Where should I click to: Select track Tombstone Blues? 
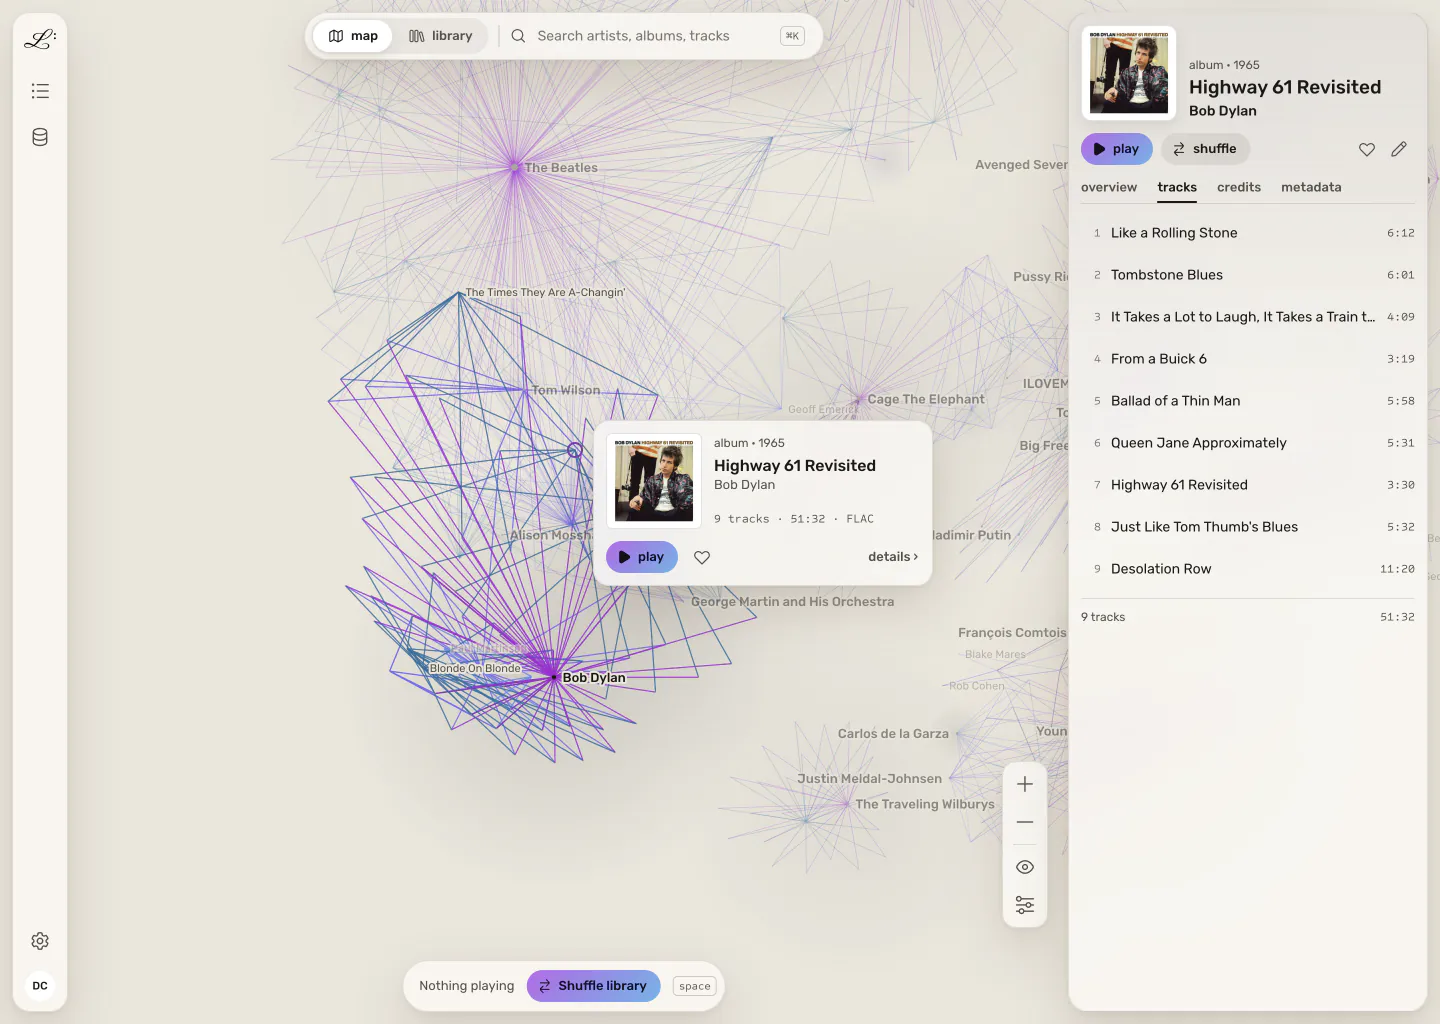point(1248,275)
